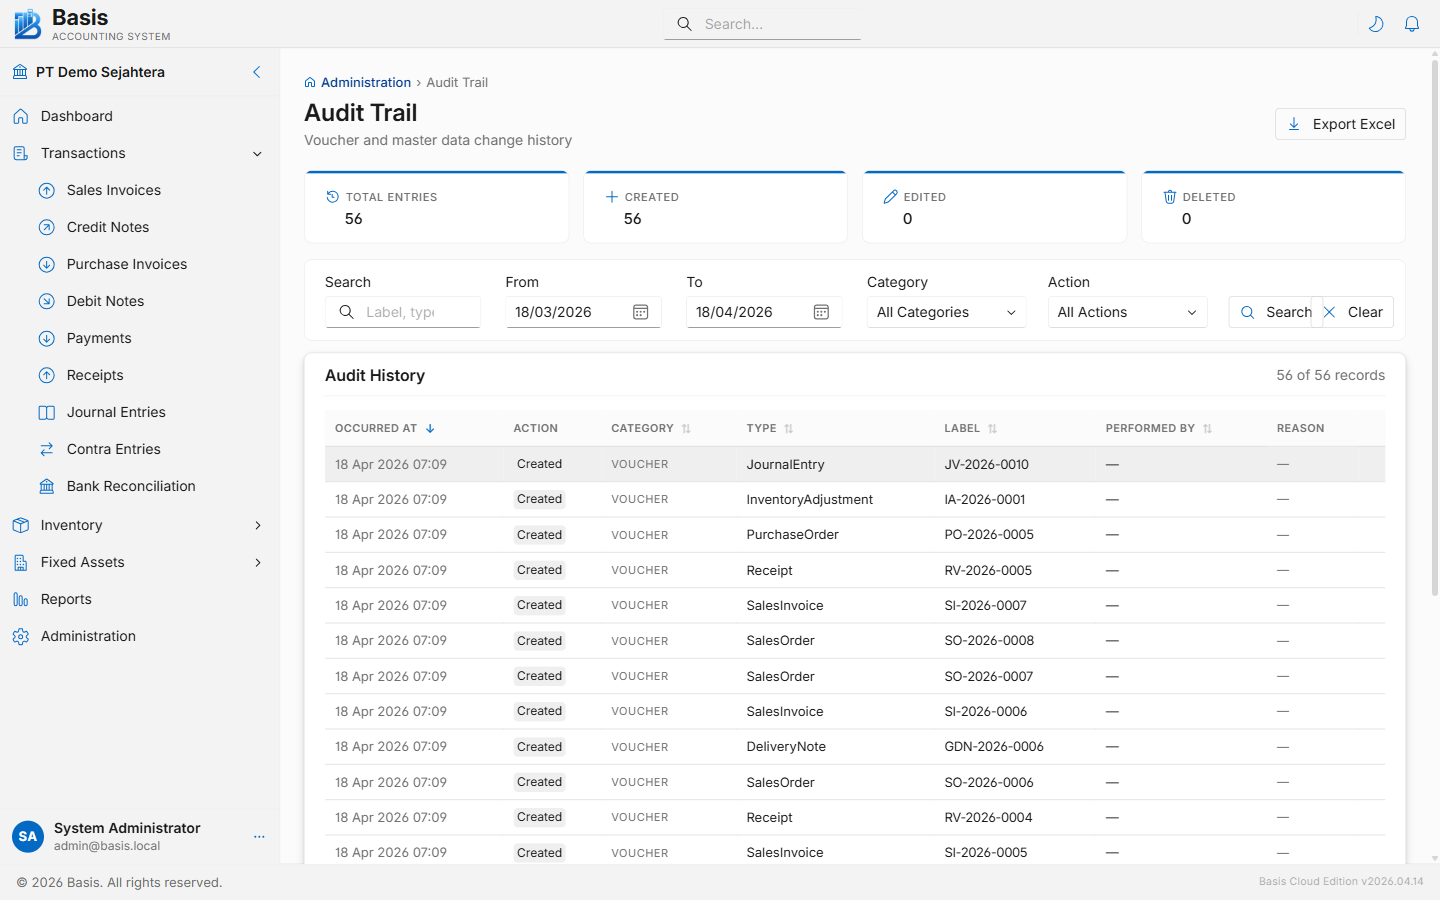Click the Contra Entries swap icon
The height and width of the screenshot is (900, 1440).
tap(47, 449)
